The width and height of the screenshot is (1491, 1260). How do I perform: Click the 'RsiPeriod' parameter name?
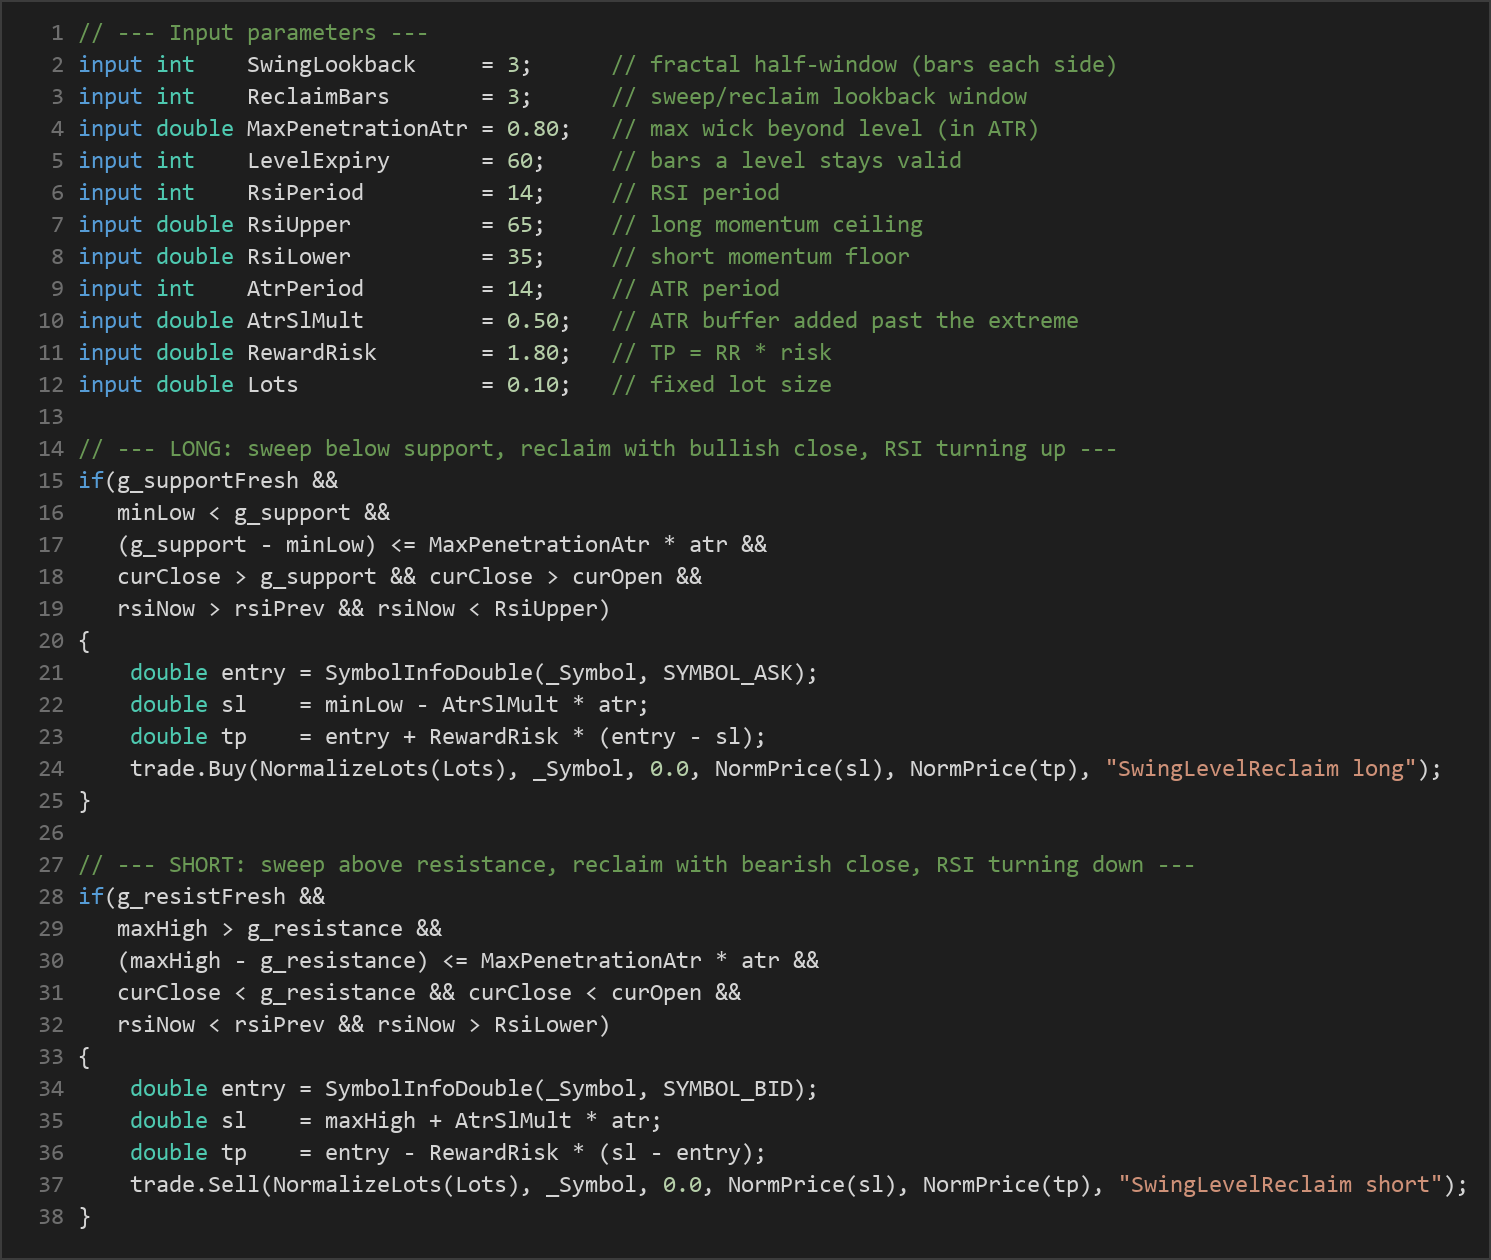click(x=305, y=193)
